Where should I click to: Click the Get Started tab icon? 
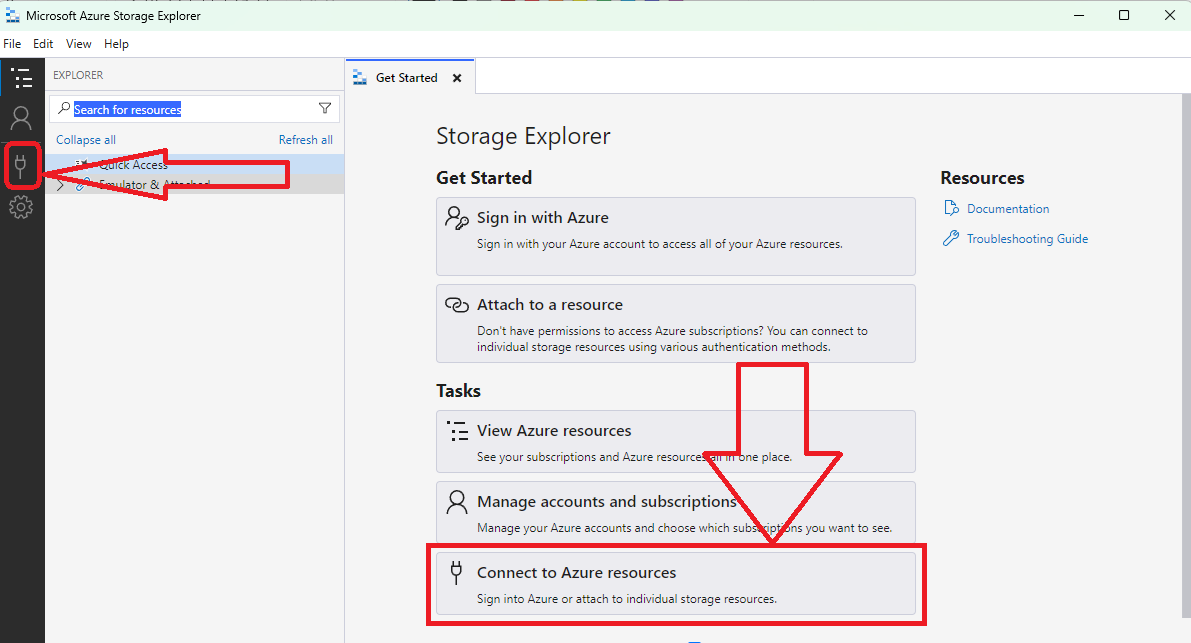click(x=360, y=77)
